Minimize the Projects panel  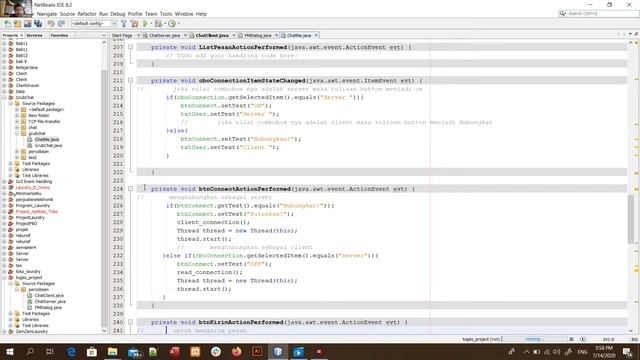pyautogui.click(x=104, y=36)
